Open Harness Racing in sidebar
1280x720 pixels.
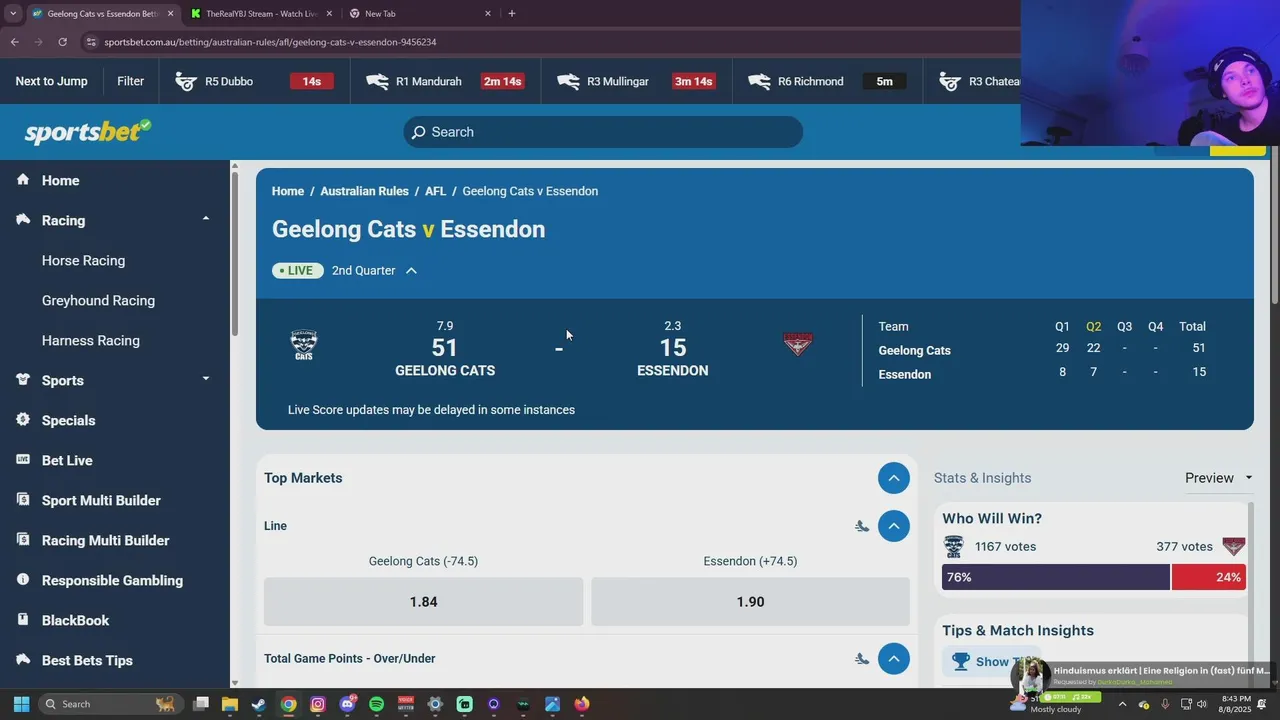[x=90, y=340]
